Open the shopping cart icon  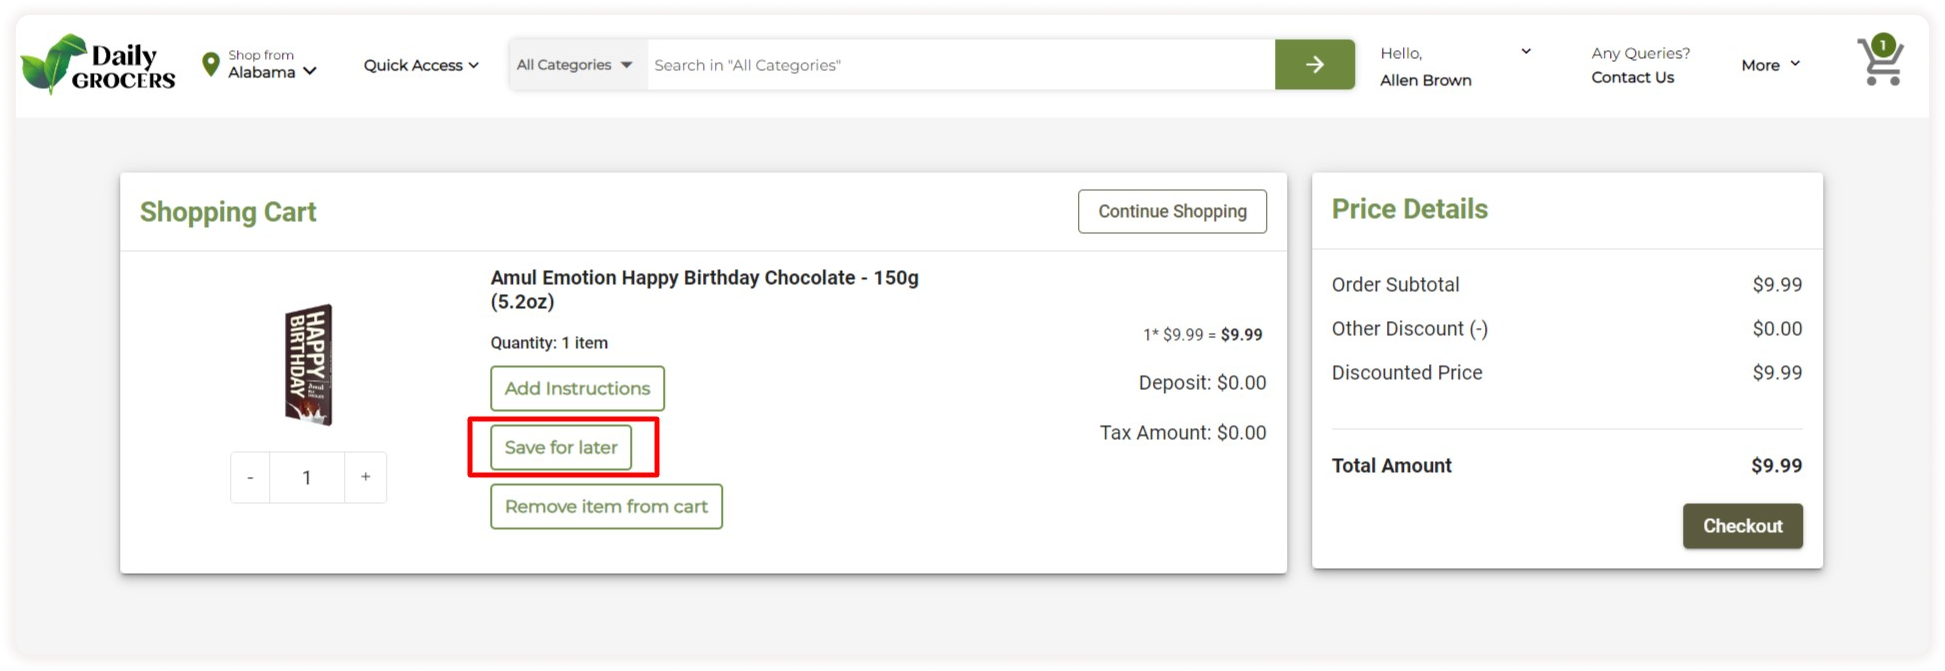[x=1880, y=62]
